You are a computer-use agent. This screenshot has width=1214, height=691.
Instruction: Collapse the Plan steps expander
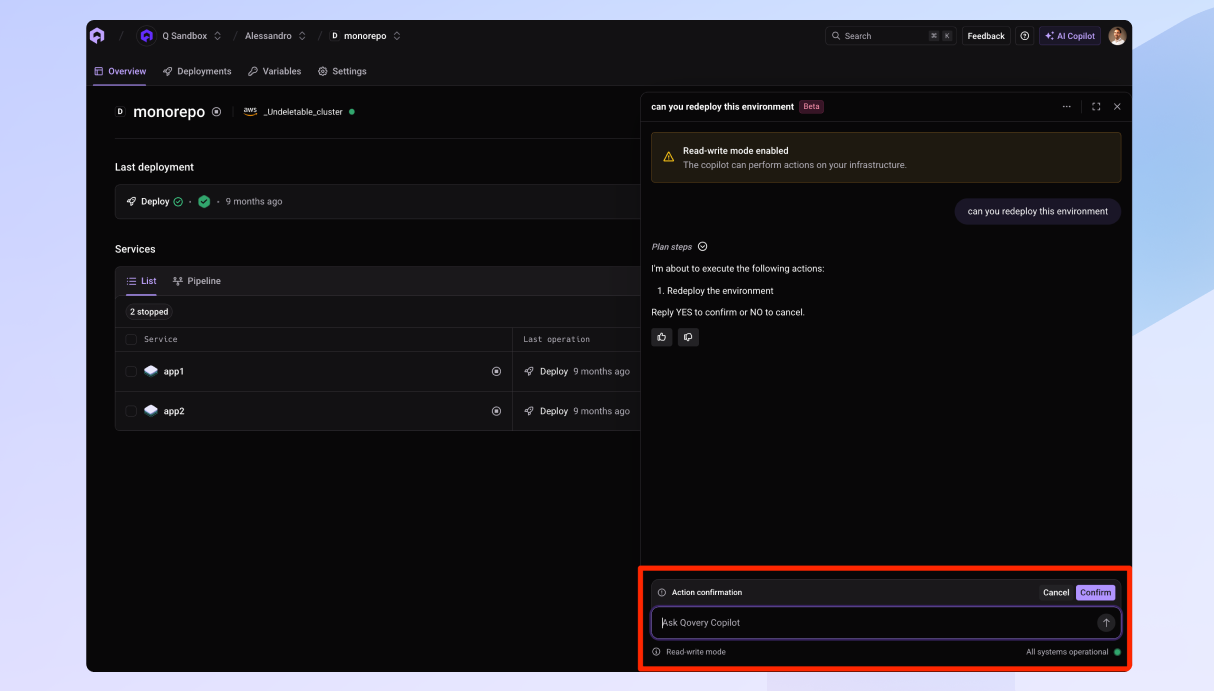point(703,247)
